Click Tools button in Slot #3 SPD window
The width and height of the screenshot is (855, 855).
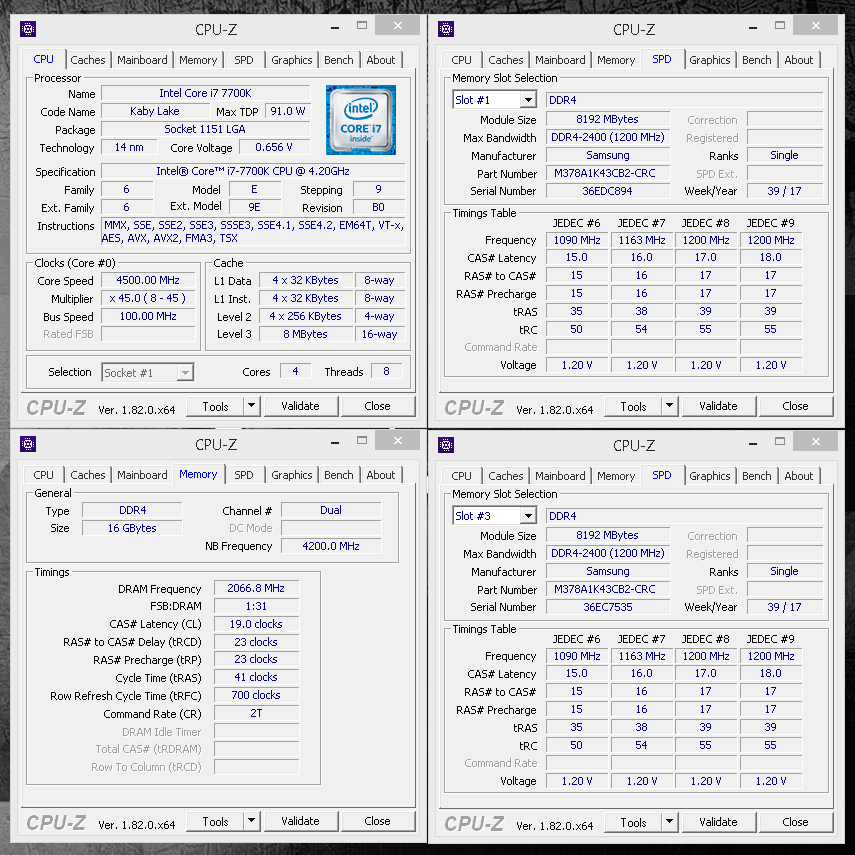point(633,822)
